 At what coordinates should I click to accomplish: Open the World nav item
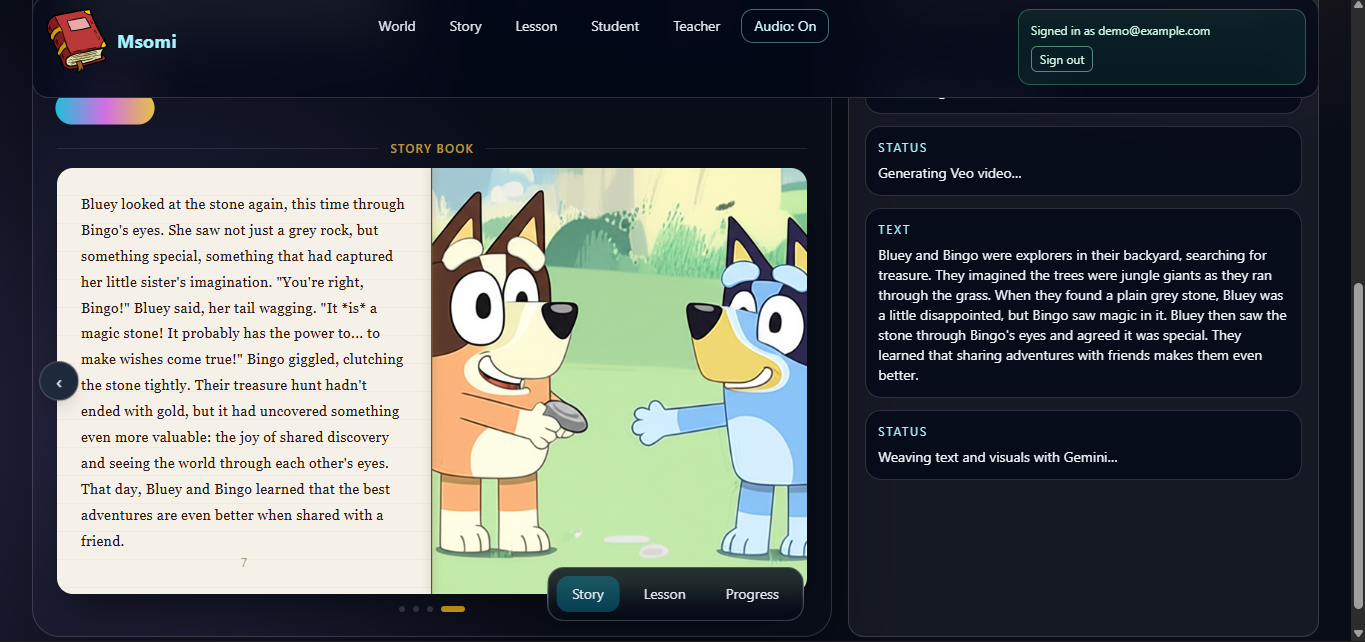[x=397, y=26]
